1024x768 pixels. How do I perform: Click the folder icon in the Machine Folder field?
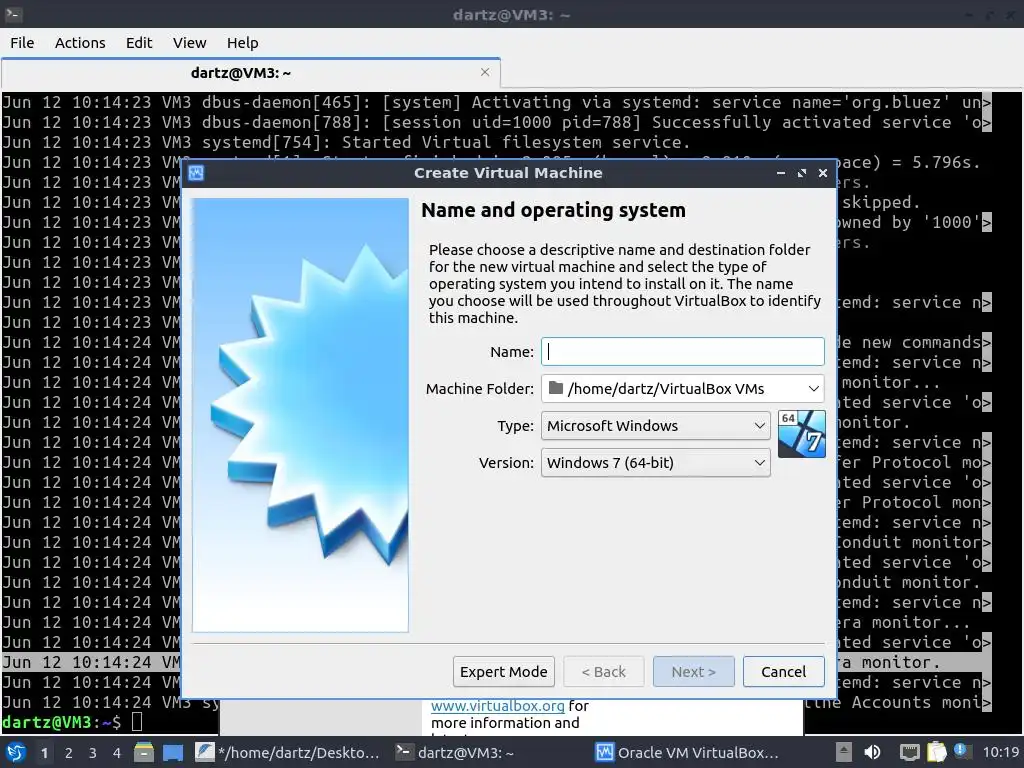tap(556, 388)
